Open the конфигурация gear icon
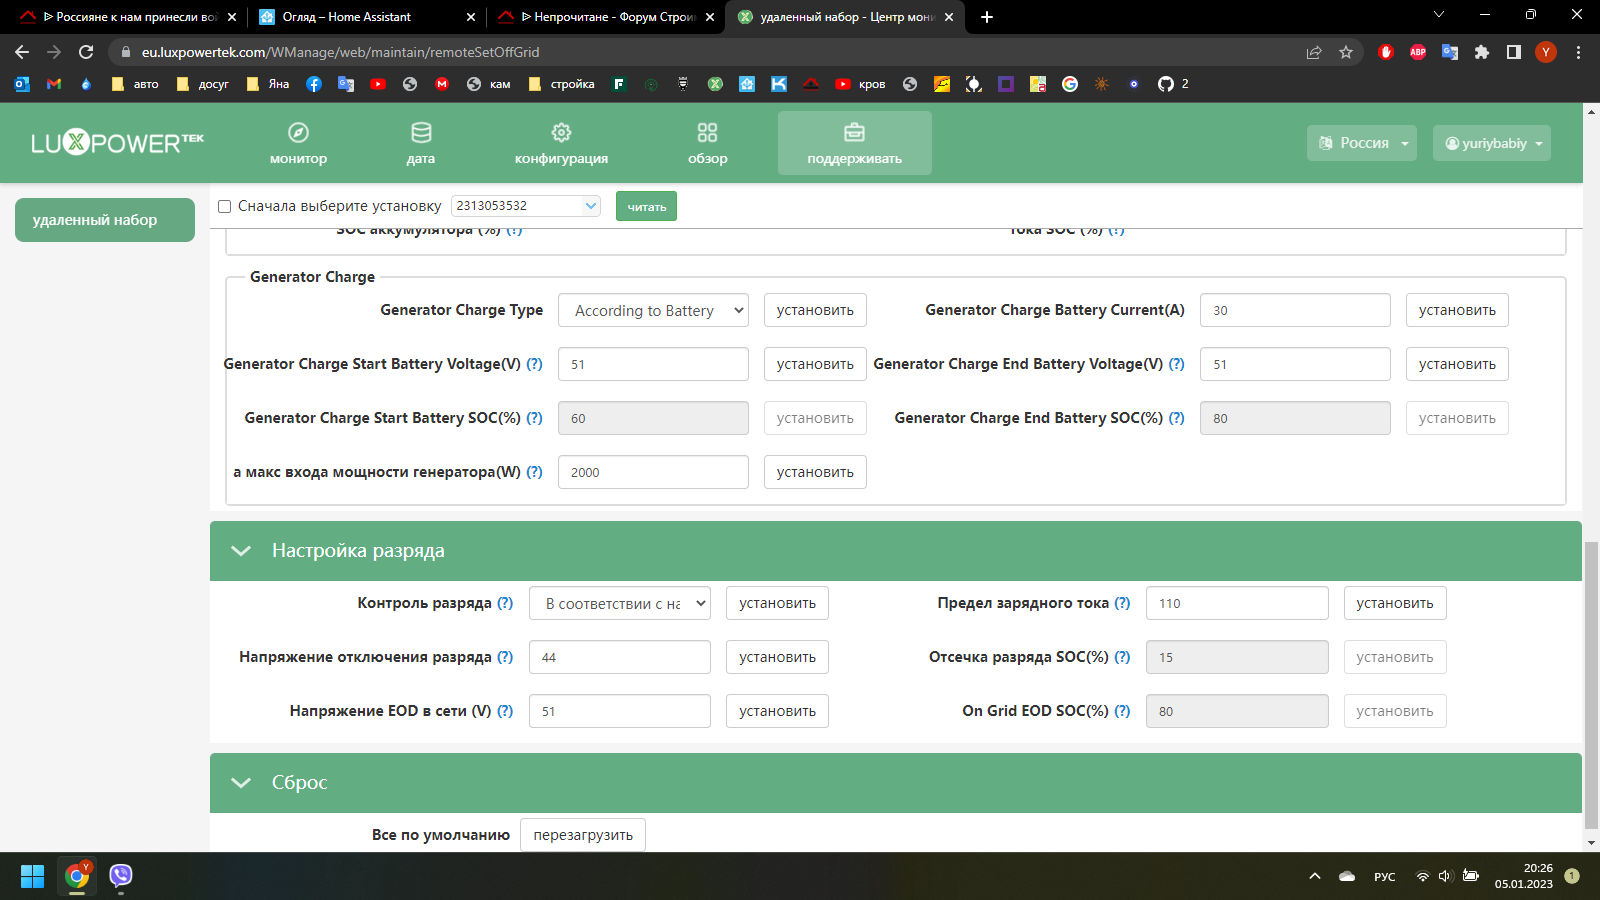The image size is (1600, 900). point(561,133)
